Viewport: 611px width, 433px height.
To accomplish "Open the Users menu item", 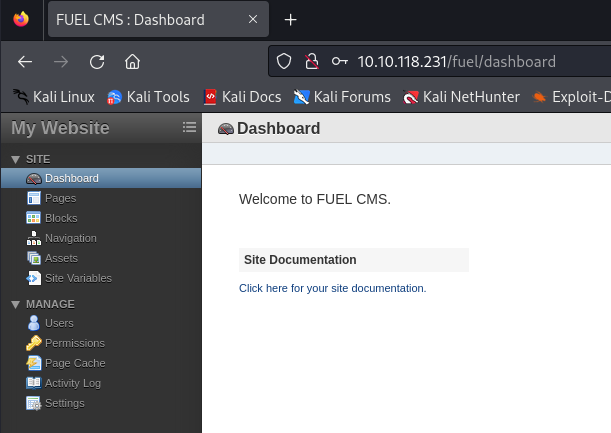I will click(x=101, y=323).
